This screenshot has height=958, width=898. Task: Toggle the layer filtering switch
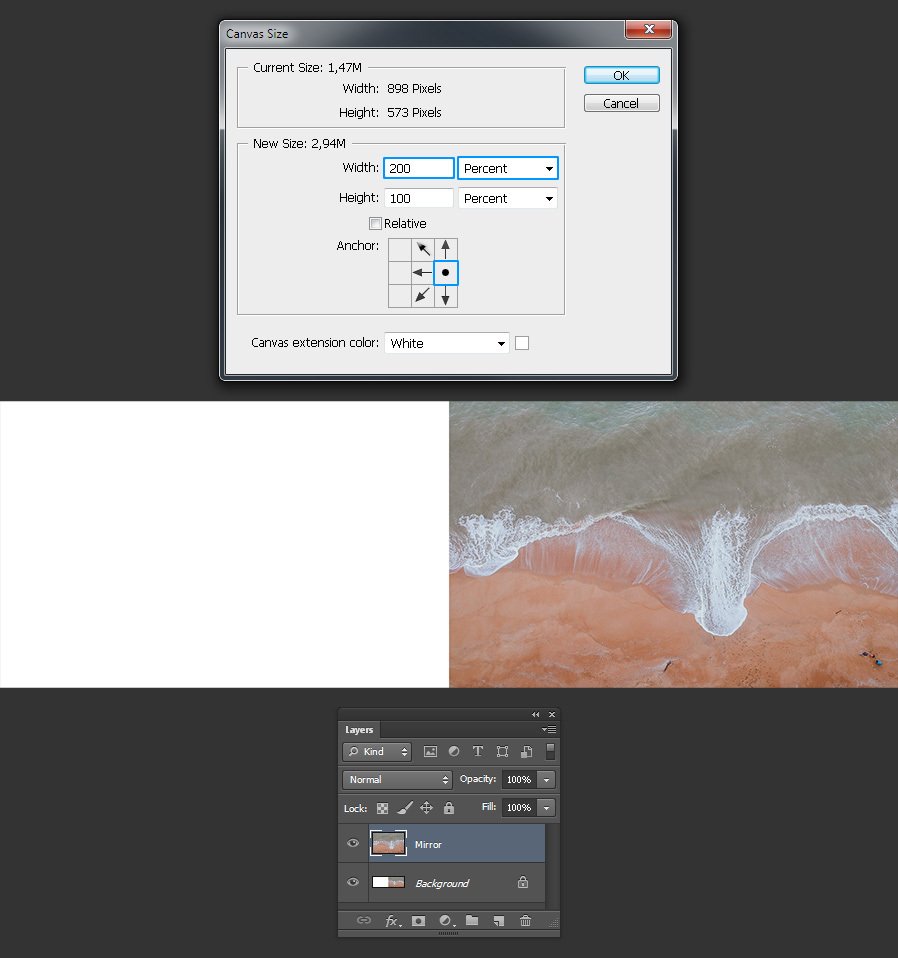(550, 751)
